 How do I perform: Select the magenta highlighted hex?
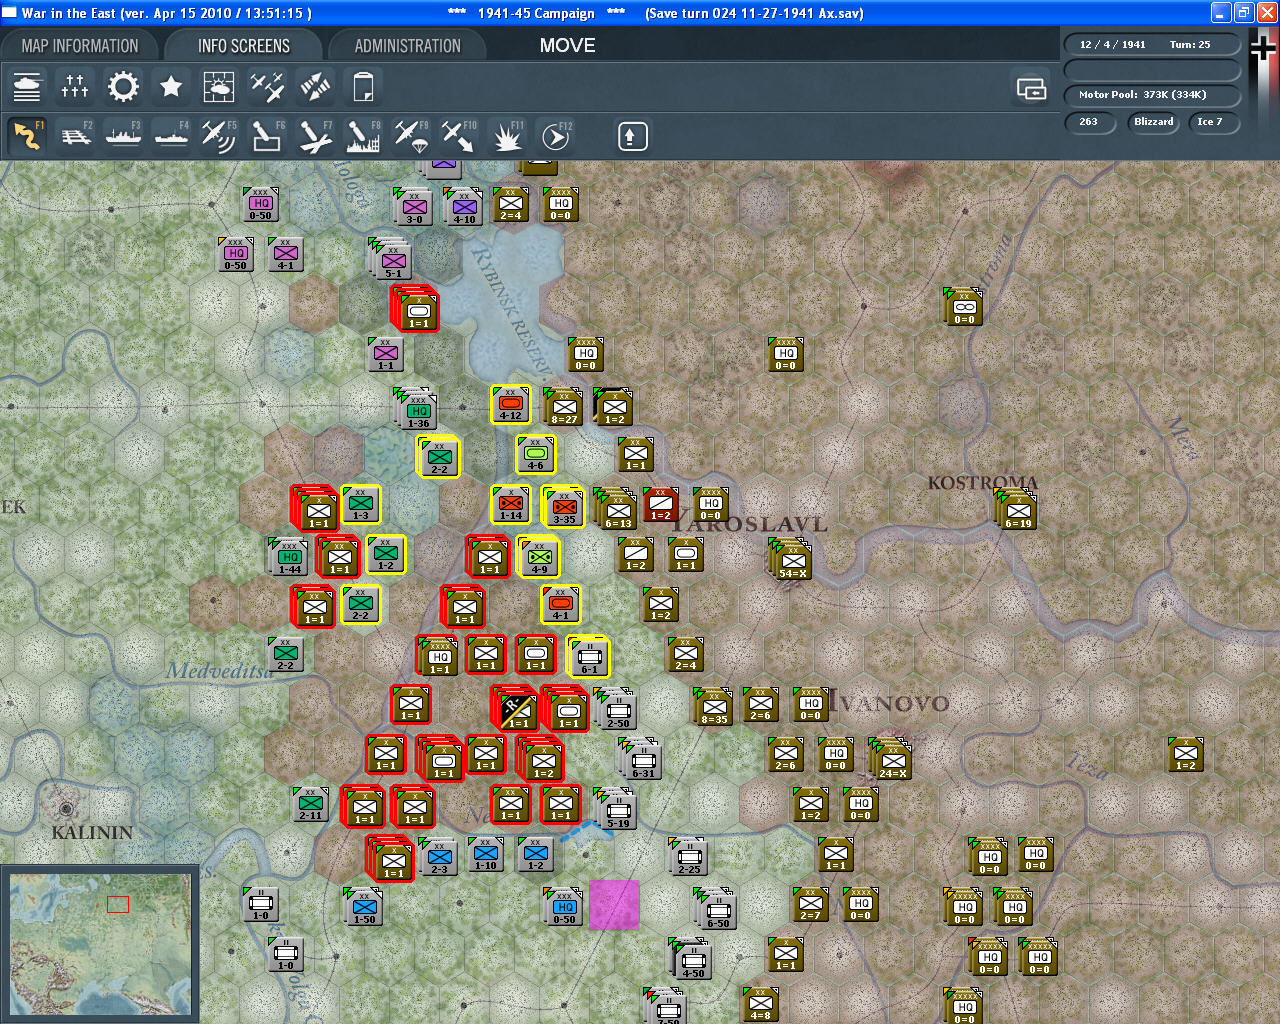coord(614,904)
